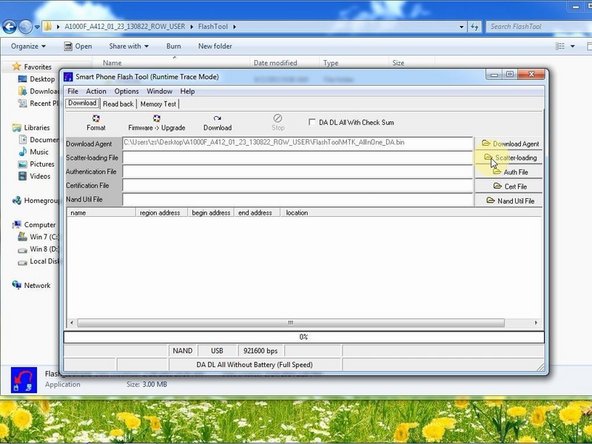Screen dimensions: 592x444
Task: Open the Options menu
Action: (x=126, y=91)
